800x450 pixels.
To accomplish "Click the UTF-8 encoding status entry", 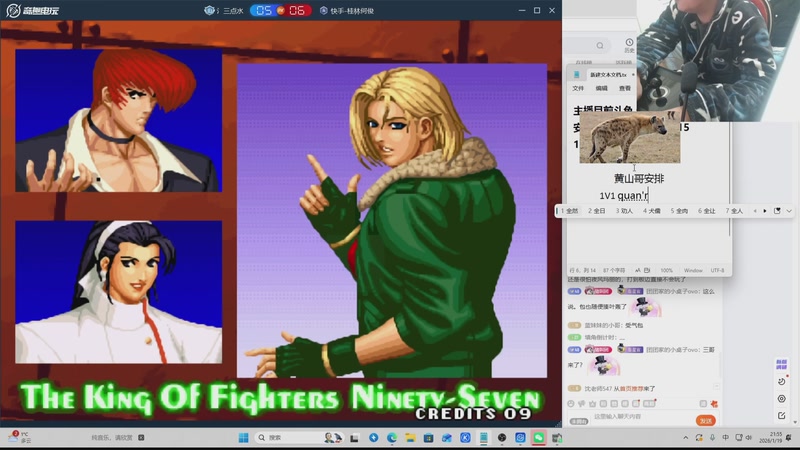I will tap(717, 270).
